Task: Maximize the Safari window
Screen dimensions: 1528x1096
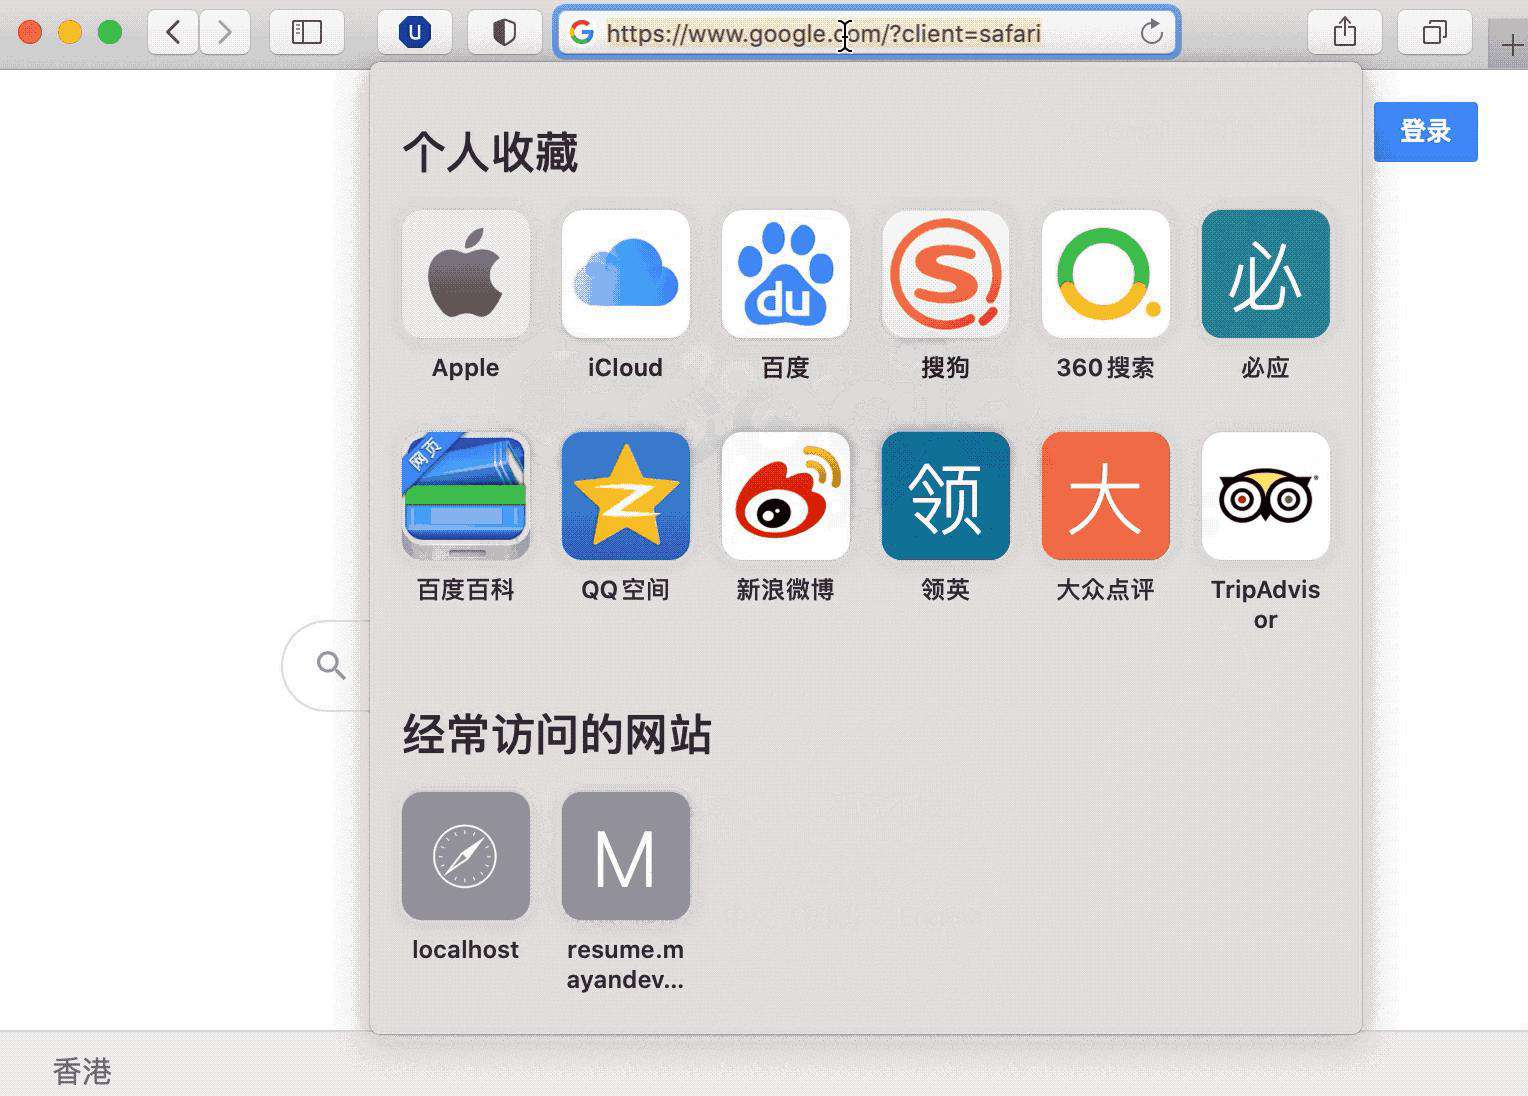Action: [x=110, y=32]
